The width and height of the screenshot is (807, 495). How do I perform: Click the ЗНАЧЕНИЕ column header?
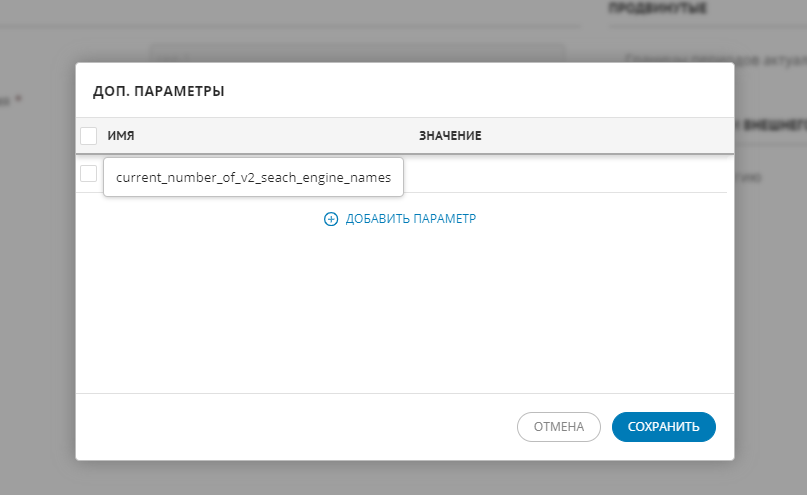(x=450, y=135)
